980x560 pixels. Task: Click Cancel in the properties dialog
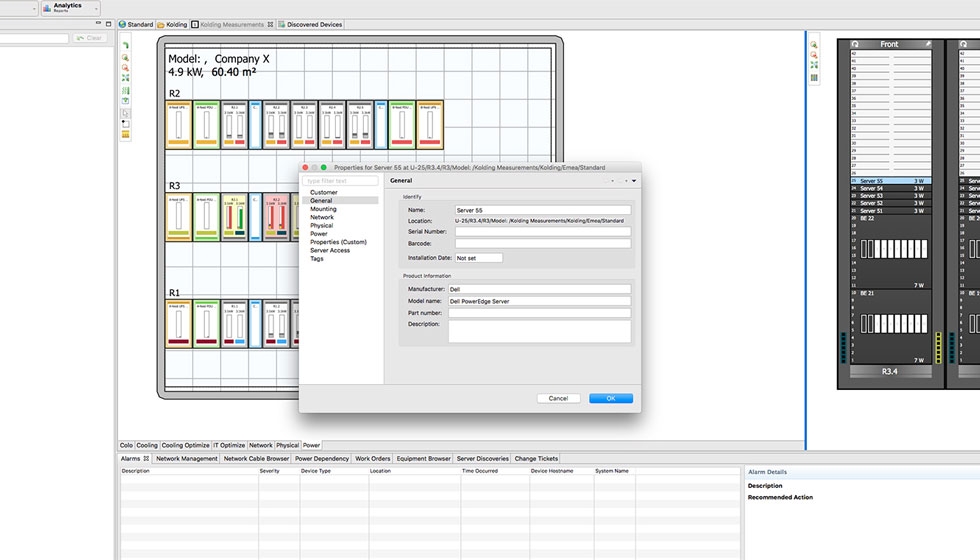pyautogui.click(x=558, y=398)
